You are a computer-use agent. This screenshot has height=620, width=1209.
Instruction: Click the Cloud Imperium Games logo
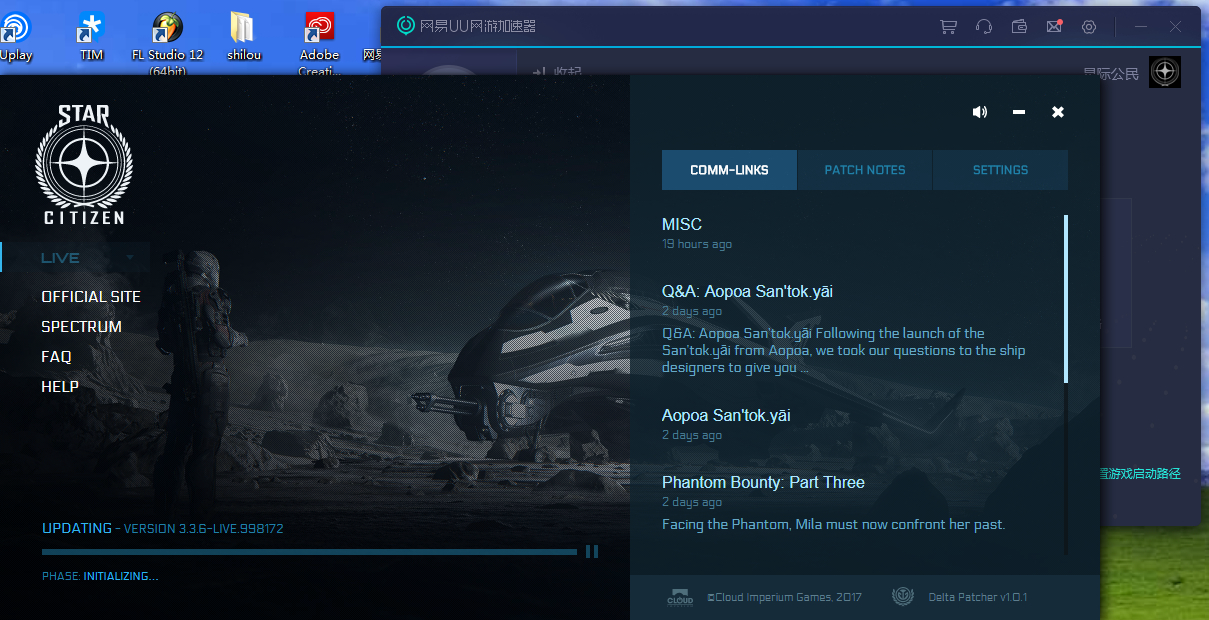click(x=680, y=597)
